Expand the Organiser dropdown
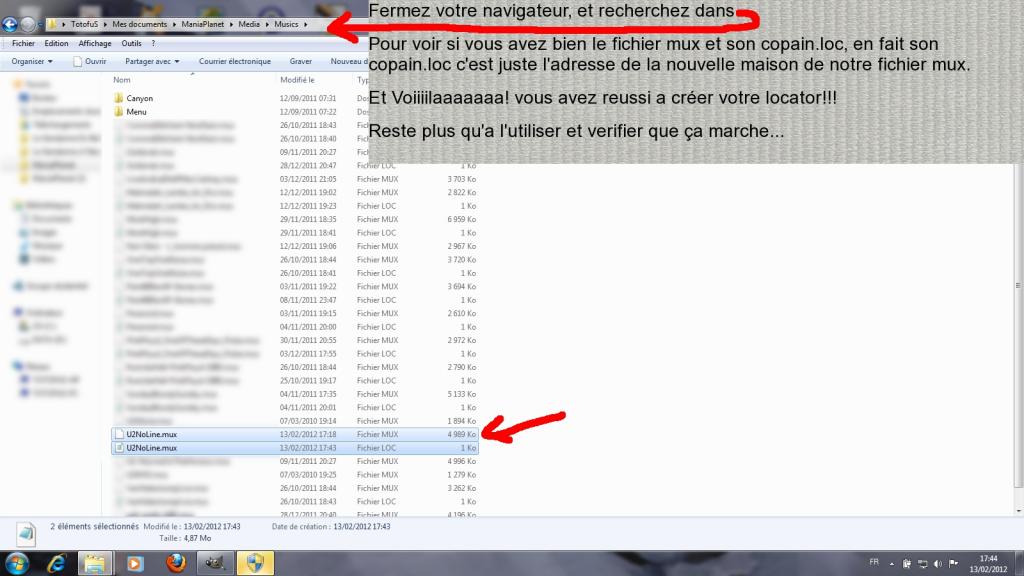 tap(31, 61)
